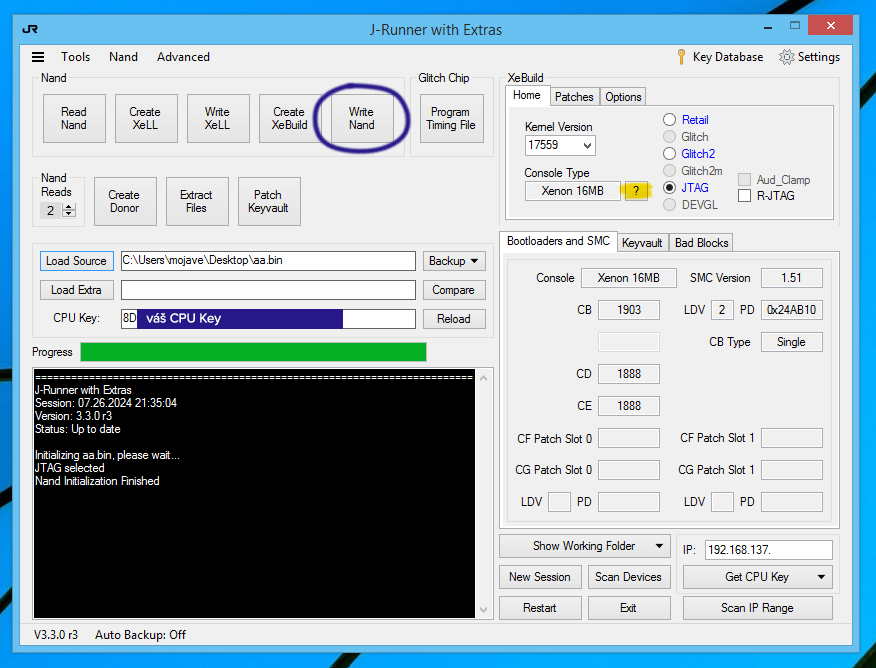Click the Scan Devices button

point(629,577)
